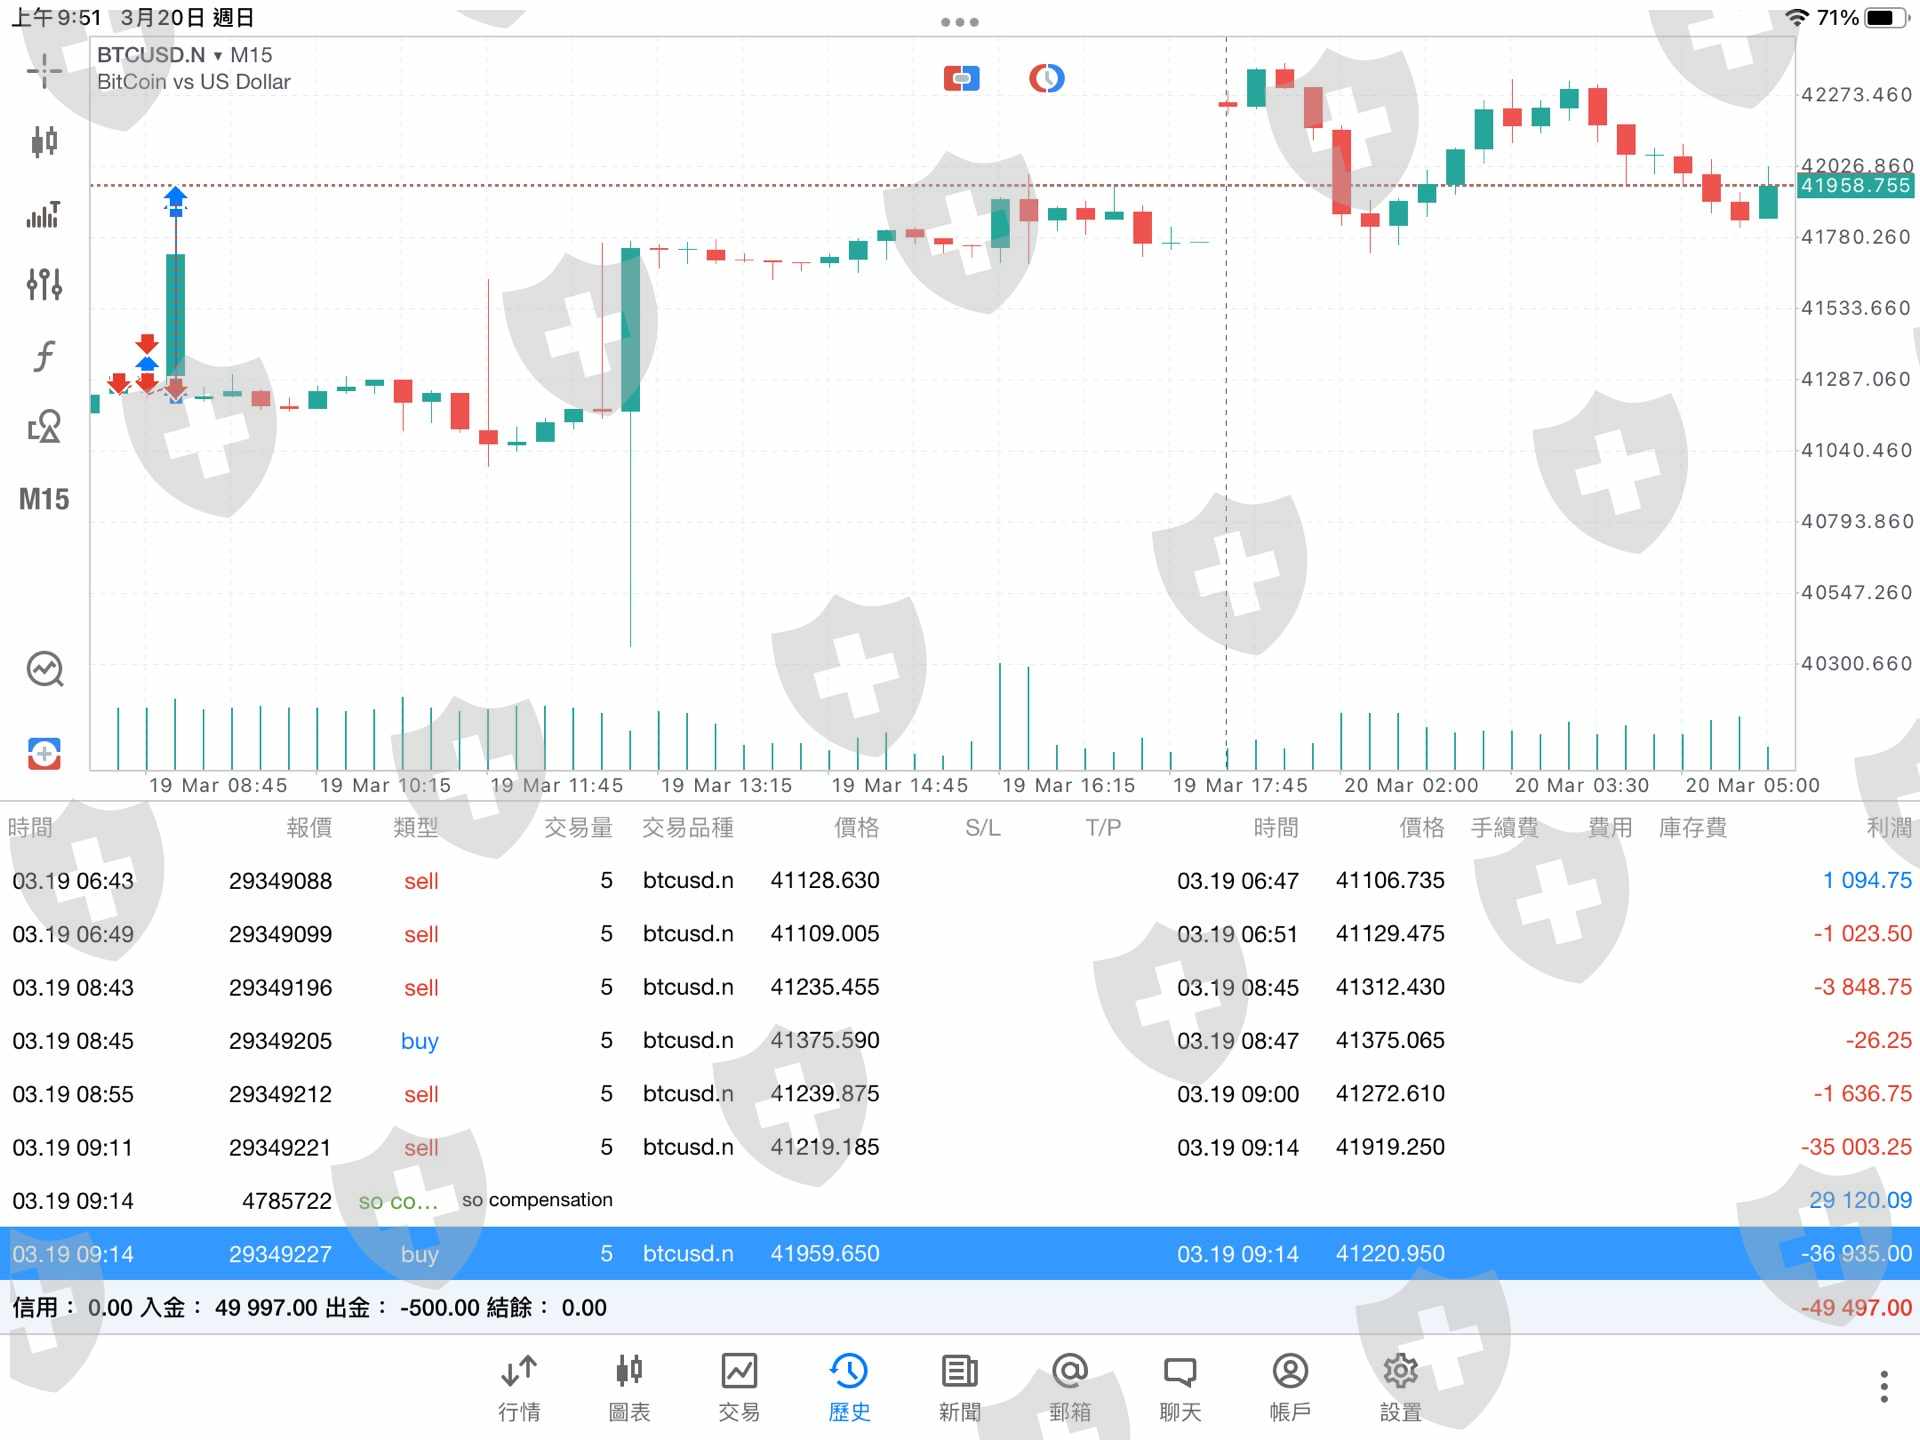Open the indicators function icon

pyautogui.click(x=44, y=356)
